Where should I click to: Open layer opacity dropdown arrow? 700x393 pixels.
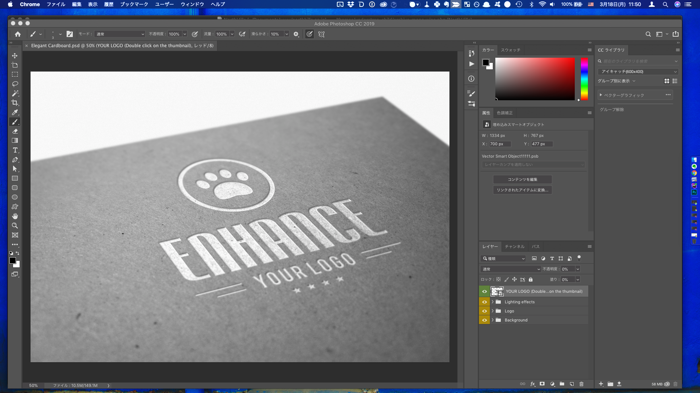click(x=578, y=269)
